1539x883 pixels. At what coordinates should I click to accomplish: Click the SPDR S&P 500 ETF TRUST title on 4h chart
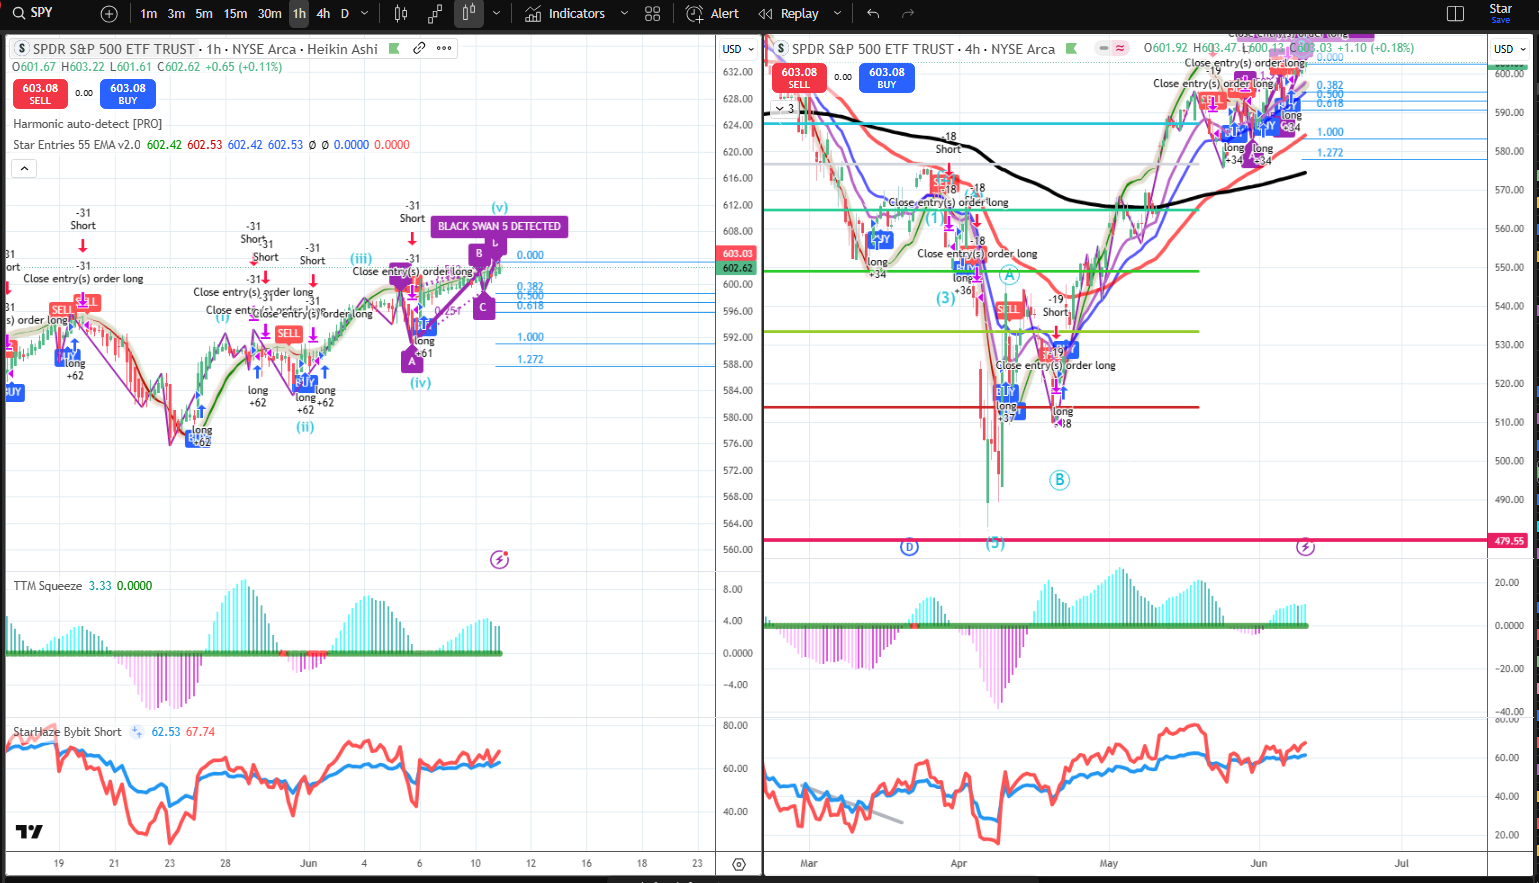click(873, 49)
